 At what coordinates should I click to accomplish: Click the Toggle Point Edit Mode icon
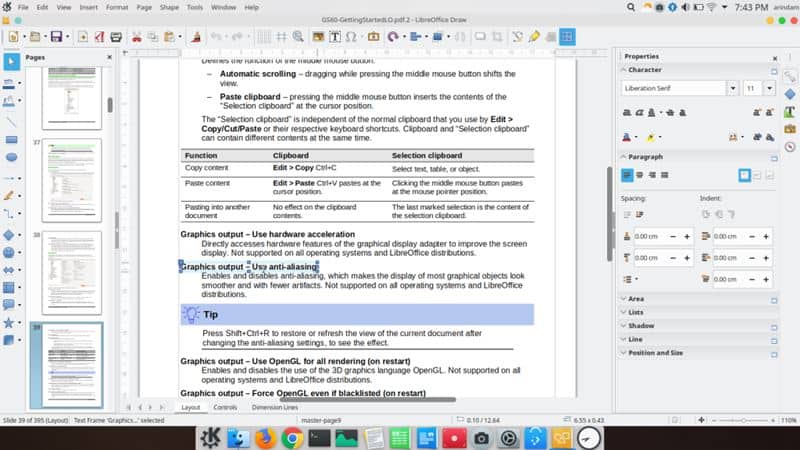coord(517,37)
